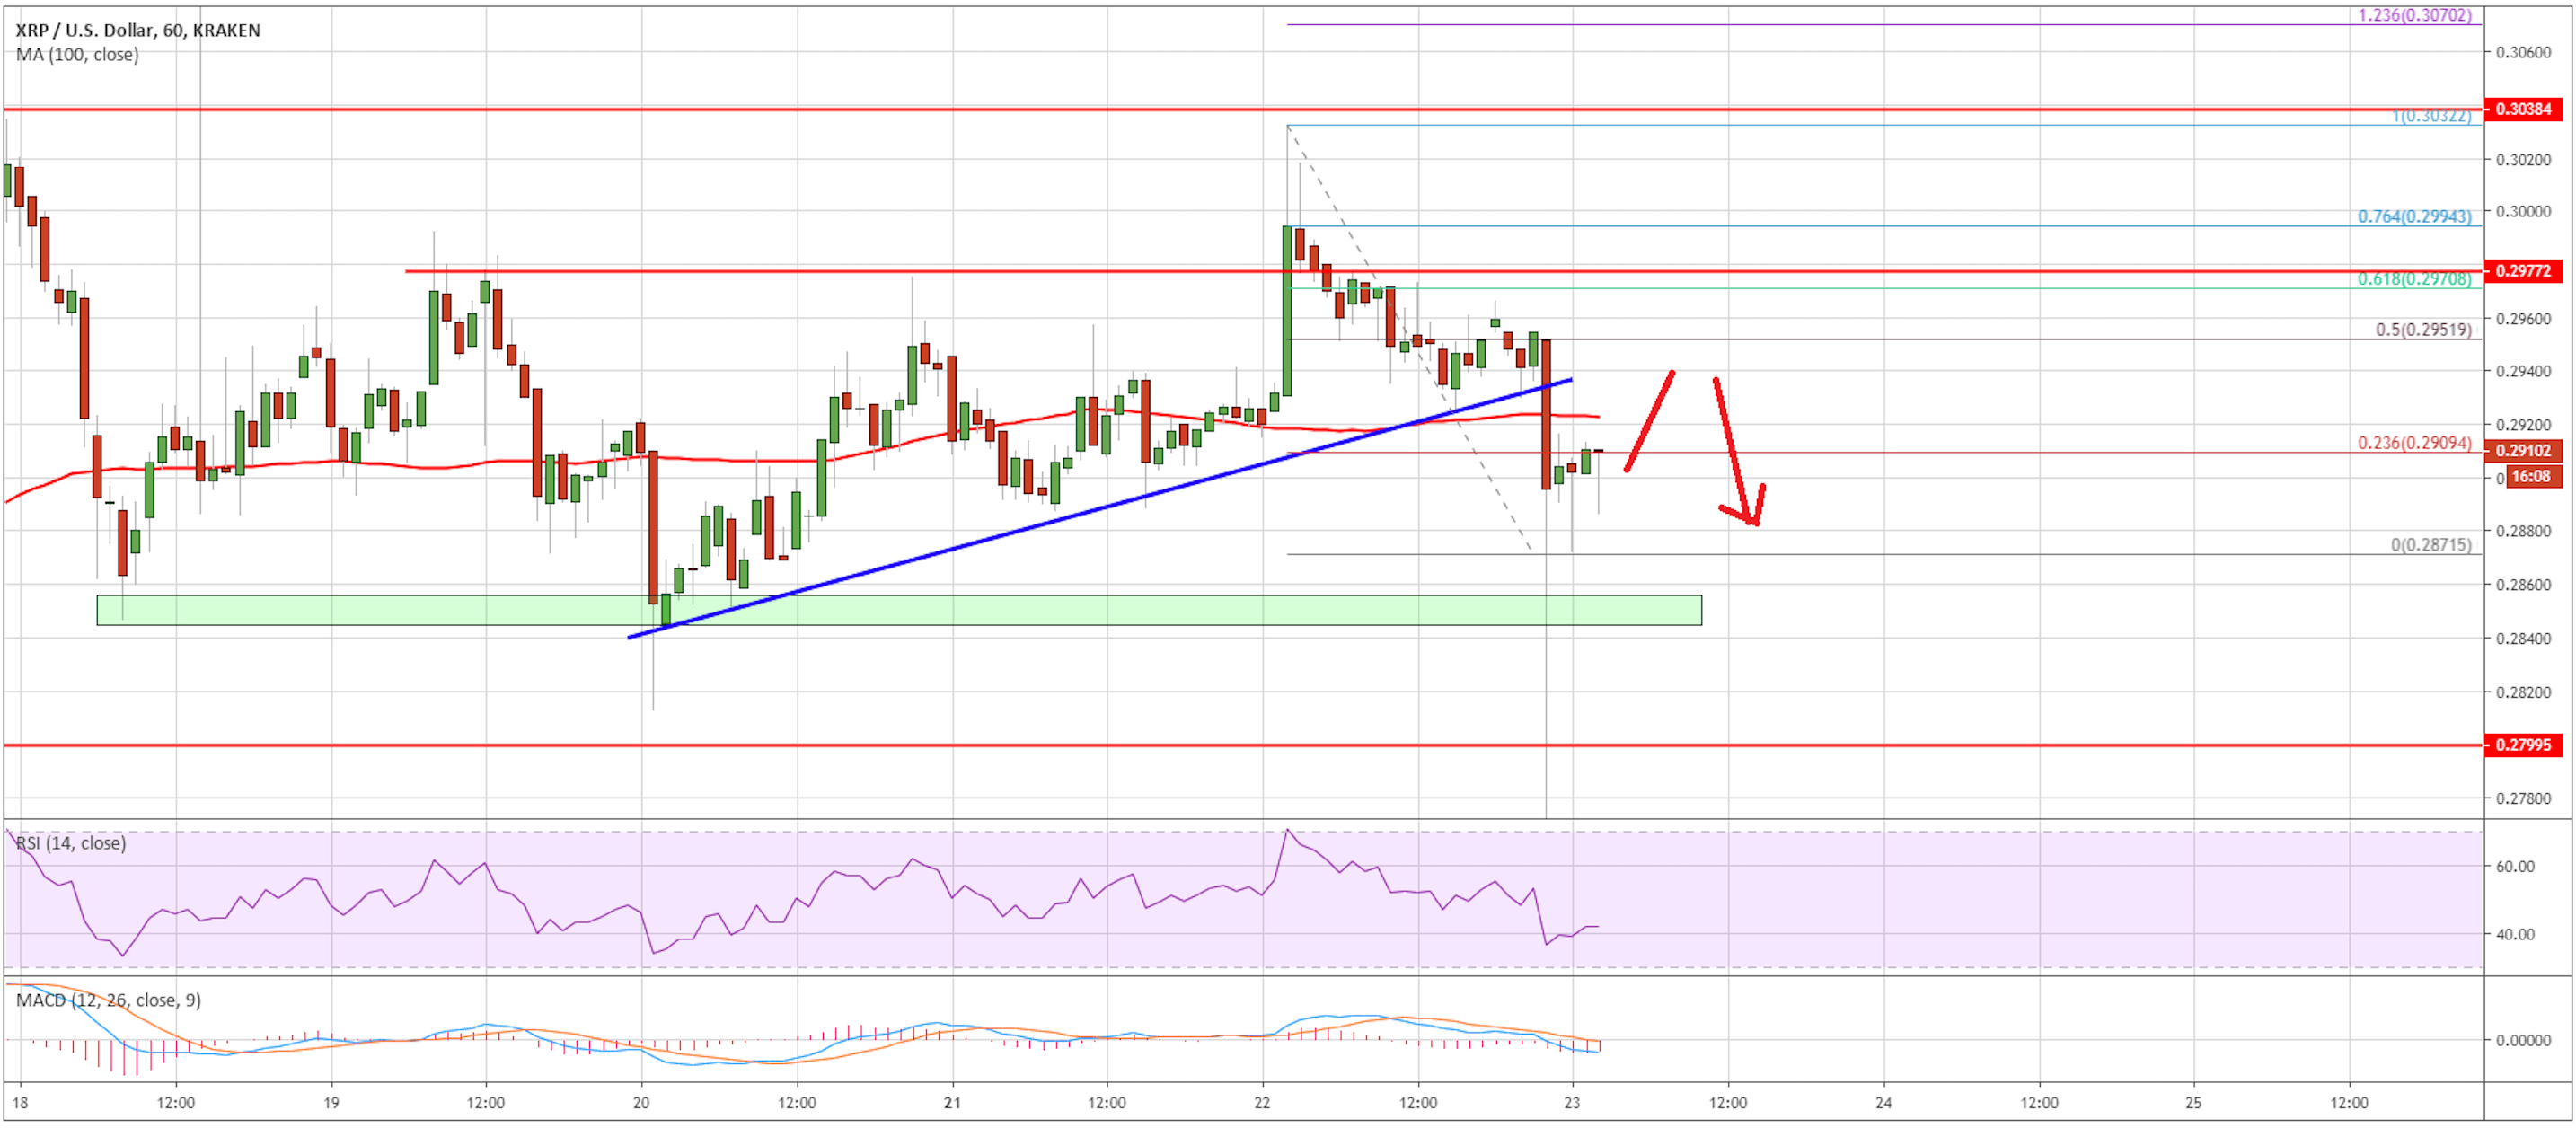Viewport: 2576px width, 1128px height.
Task: Click the 0.30000 price axis tick
Action: coord(2523,211)
